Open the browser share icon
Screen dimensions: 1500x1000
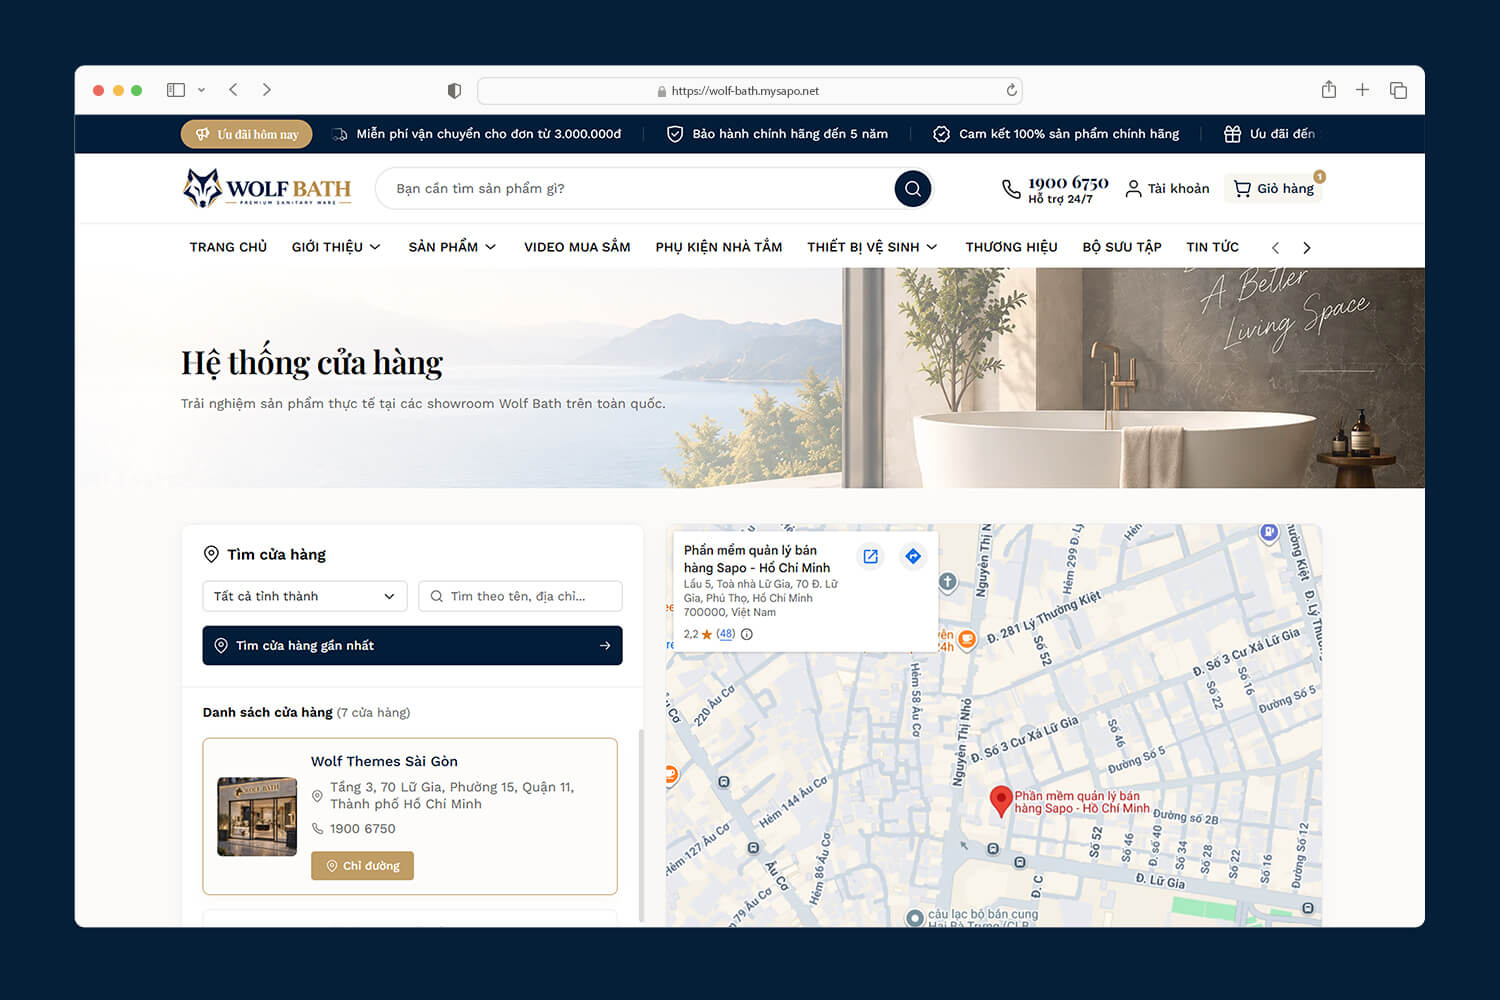[1329, 89]
